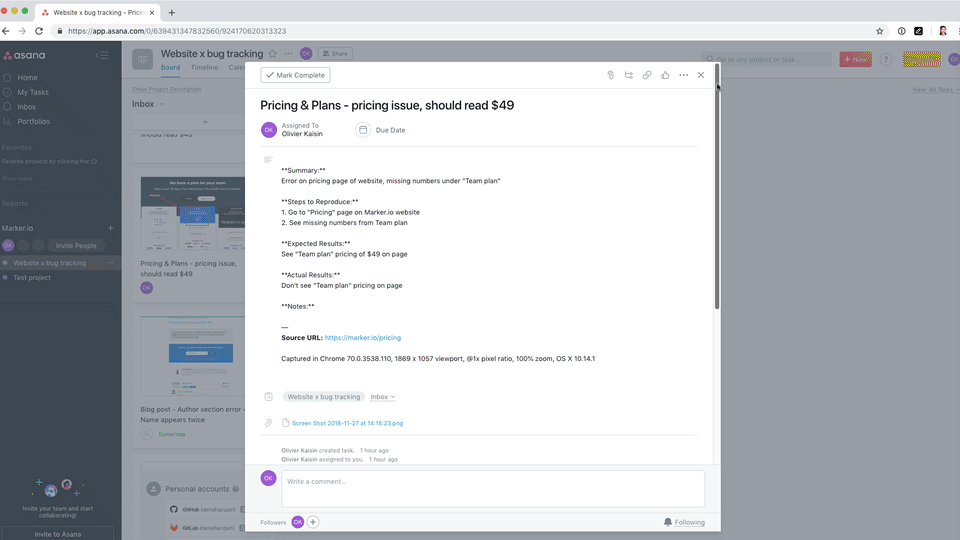Go to Home in the sidebar
This screenshot has height=540, width=960.
pos(27,78)
